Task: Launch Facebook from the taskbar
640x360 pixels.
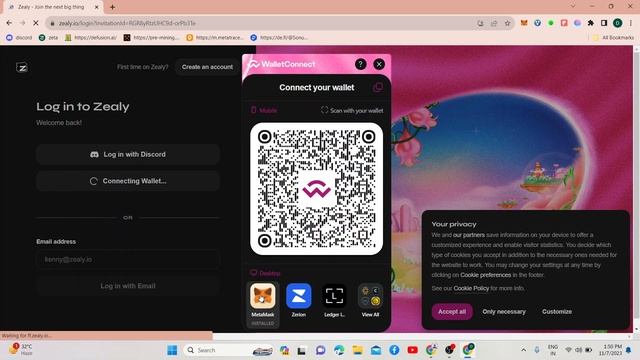Action: pyautogui.click(x=394, y=350)
